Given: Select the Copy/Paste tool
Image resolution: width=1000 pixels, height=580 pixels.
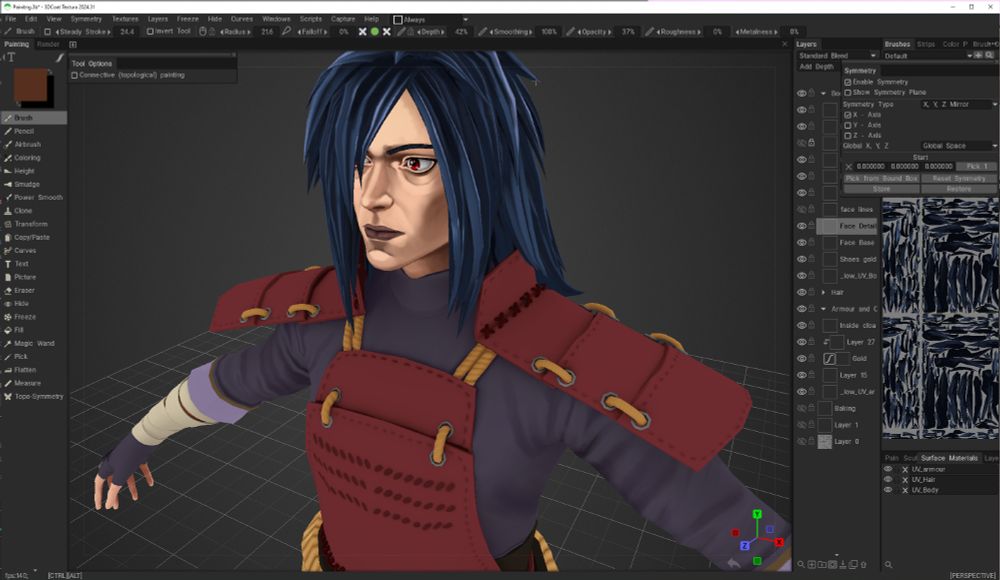Looking at the screenshot, I should click(33, 237).
